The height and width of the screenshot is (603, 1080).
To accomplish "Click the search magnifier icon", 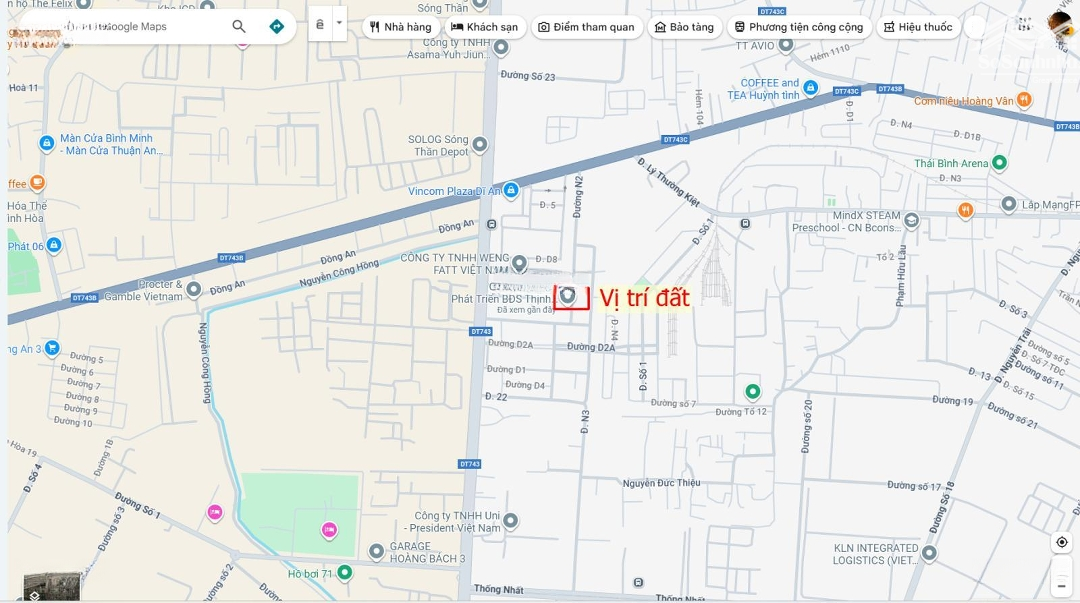I will (x=239, y=26).
